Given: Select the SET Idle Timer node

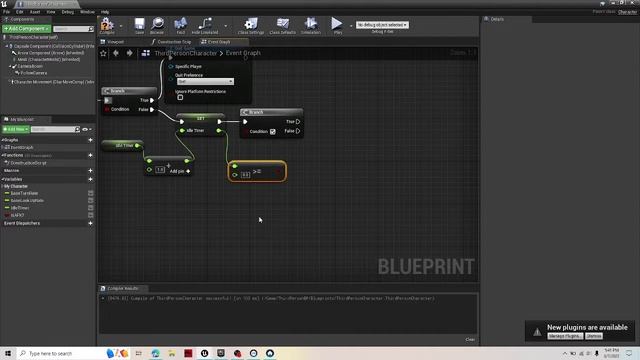Looking at the screenshot, I should (200, 125).
